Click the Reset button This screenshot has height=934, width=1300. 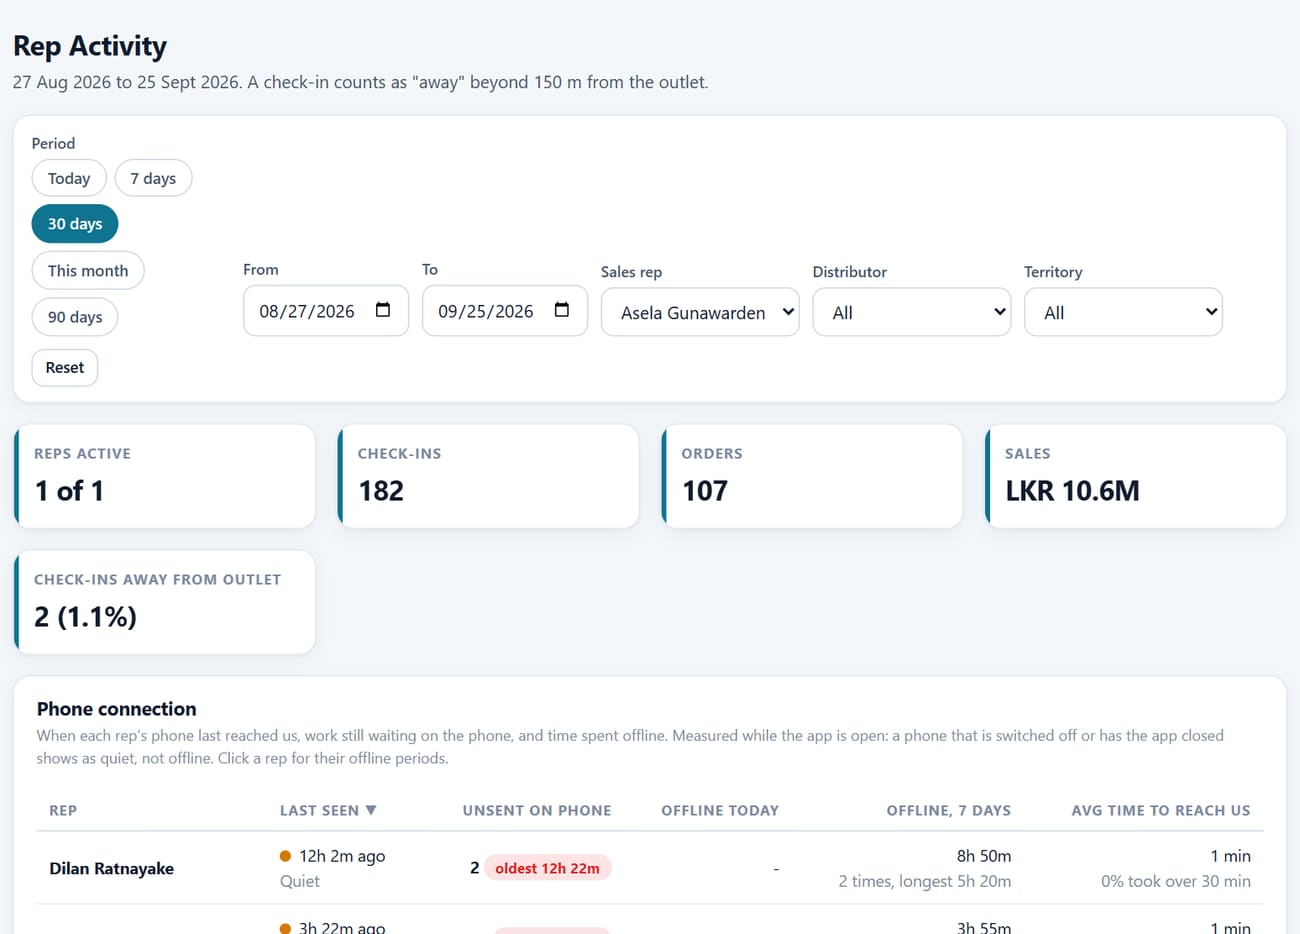pyautogui.click(x=65, y=368)
